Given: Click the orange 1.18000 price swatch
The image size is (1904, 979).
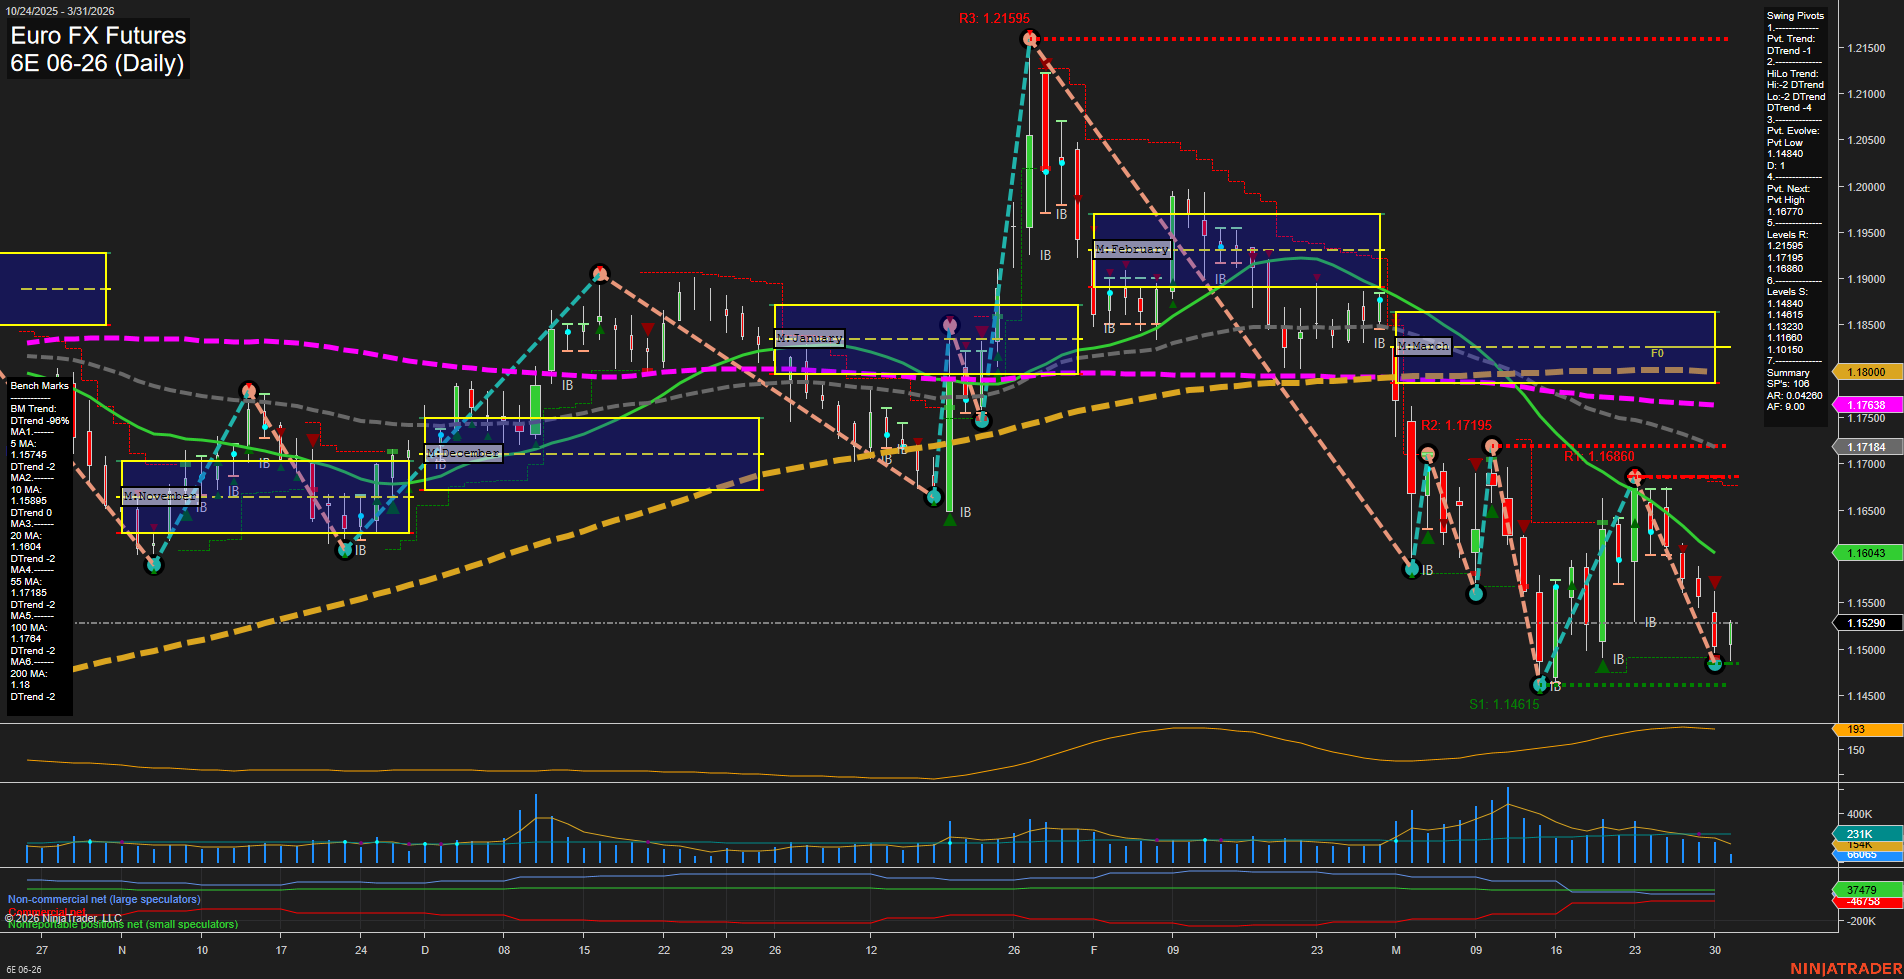Looking at the screenshot, I should pos(1866,372).
